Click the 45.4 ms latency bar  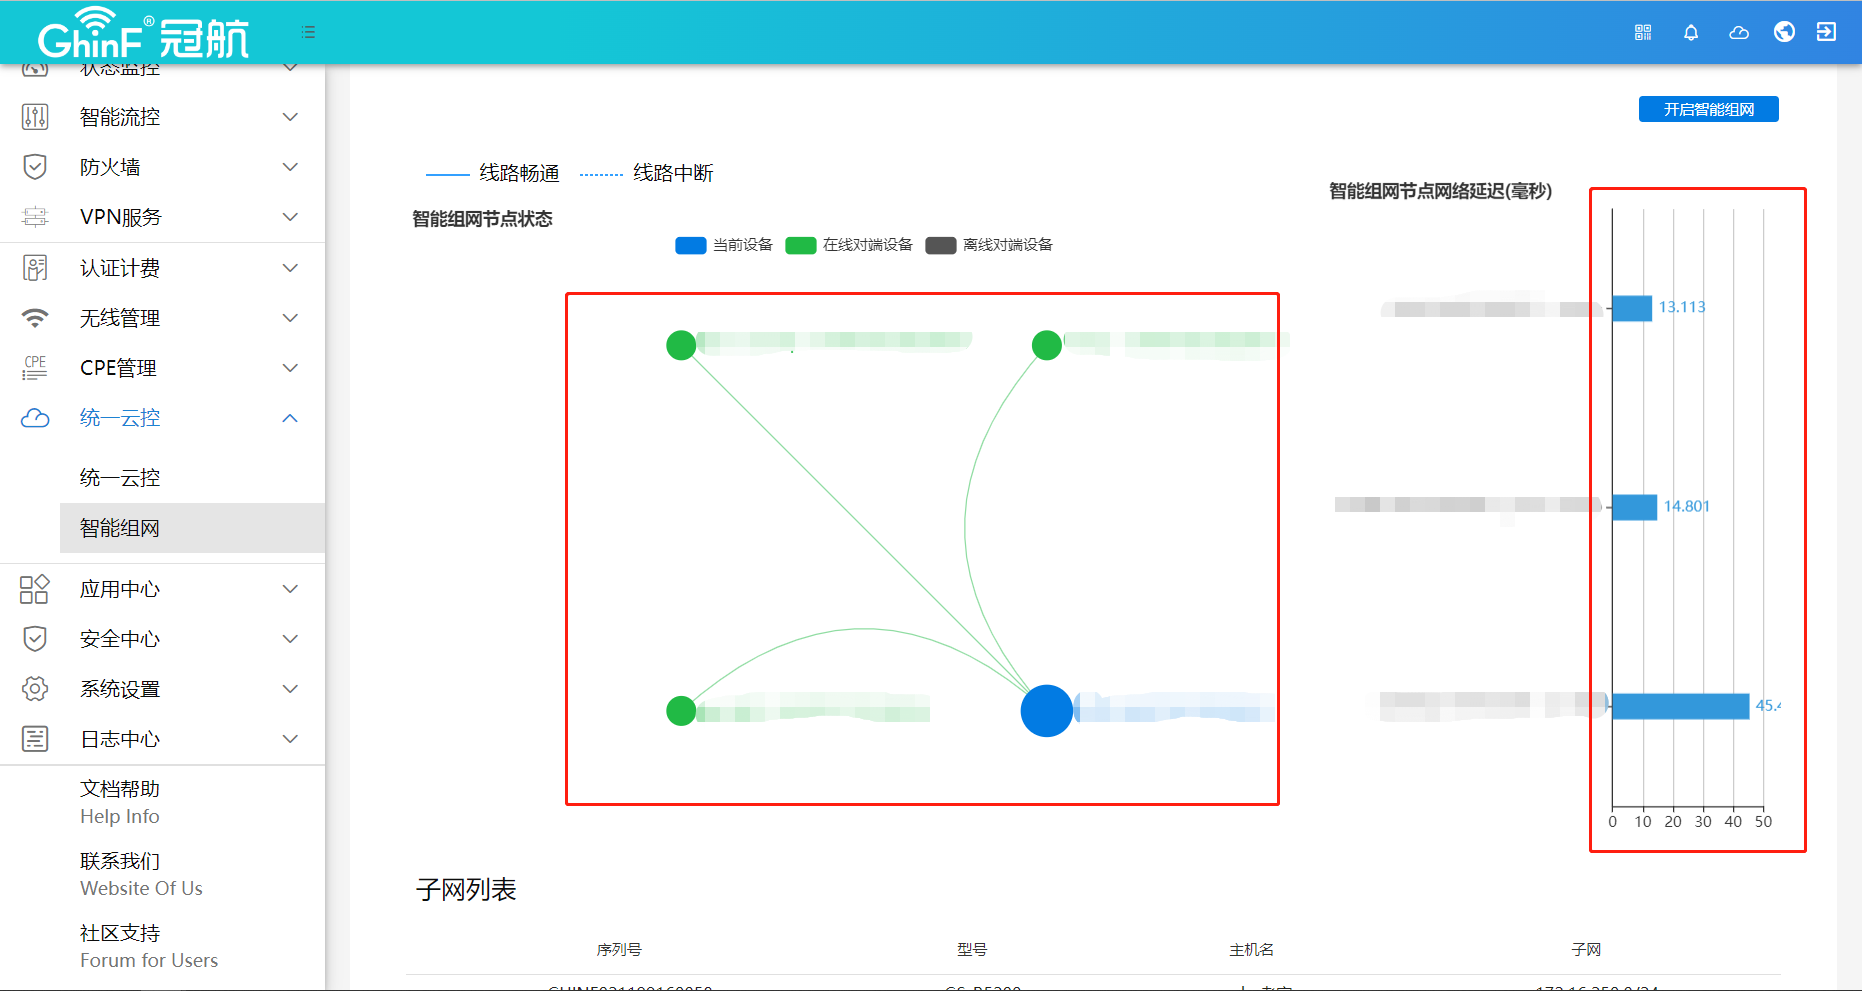tap(1680, 706)
